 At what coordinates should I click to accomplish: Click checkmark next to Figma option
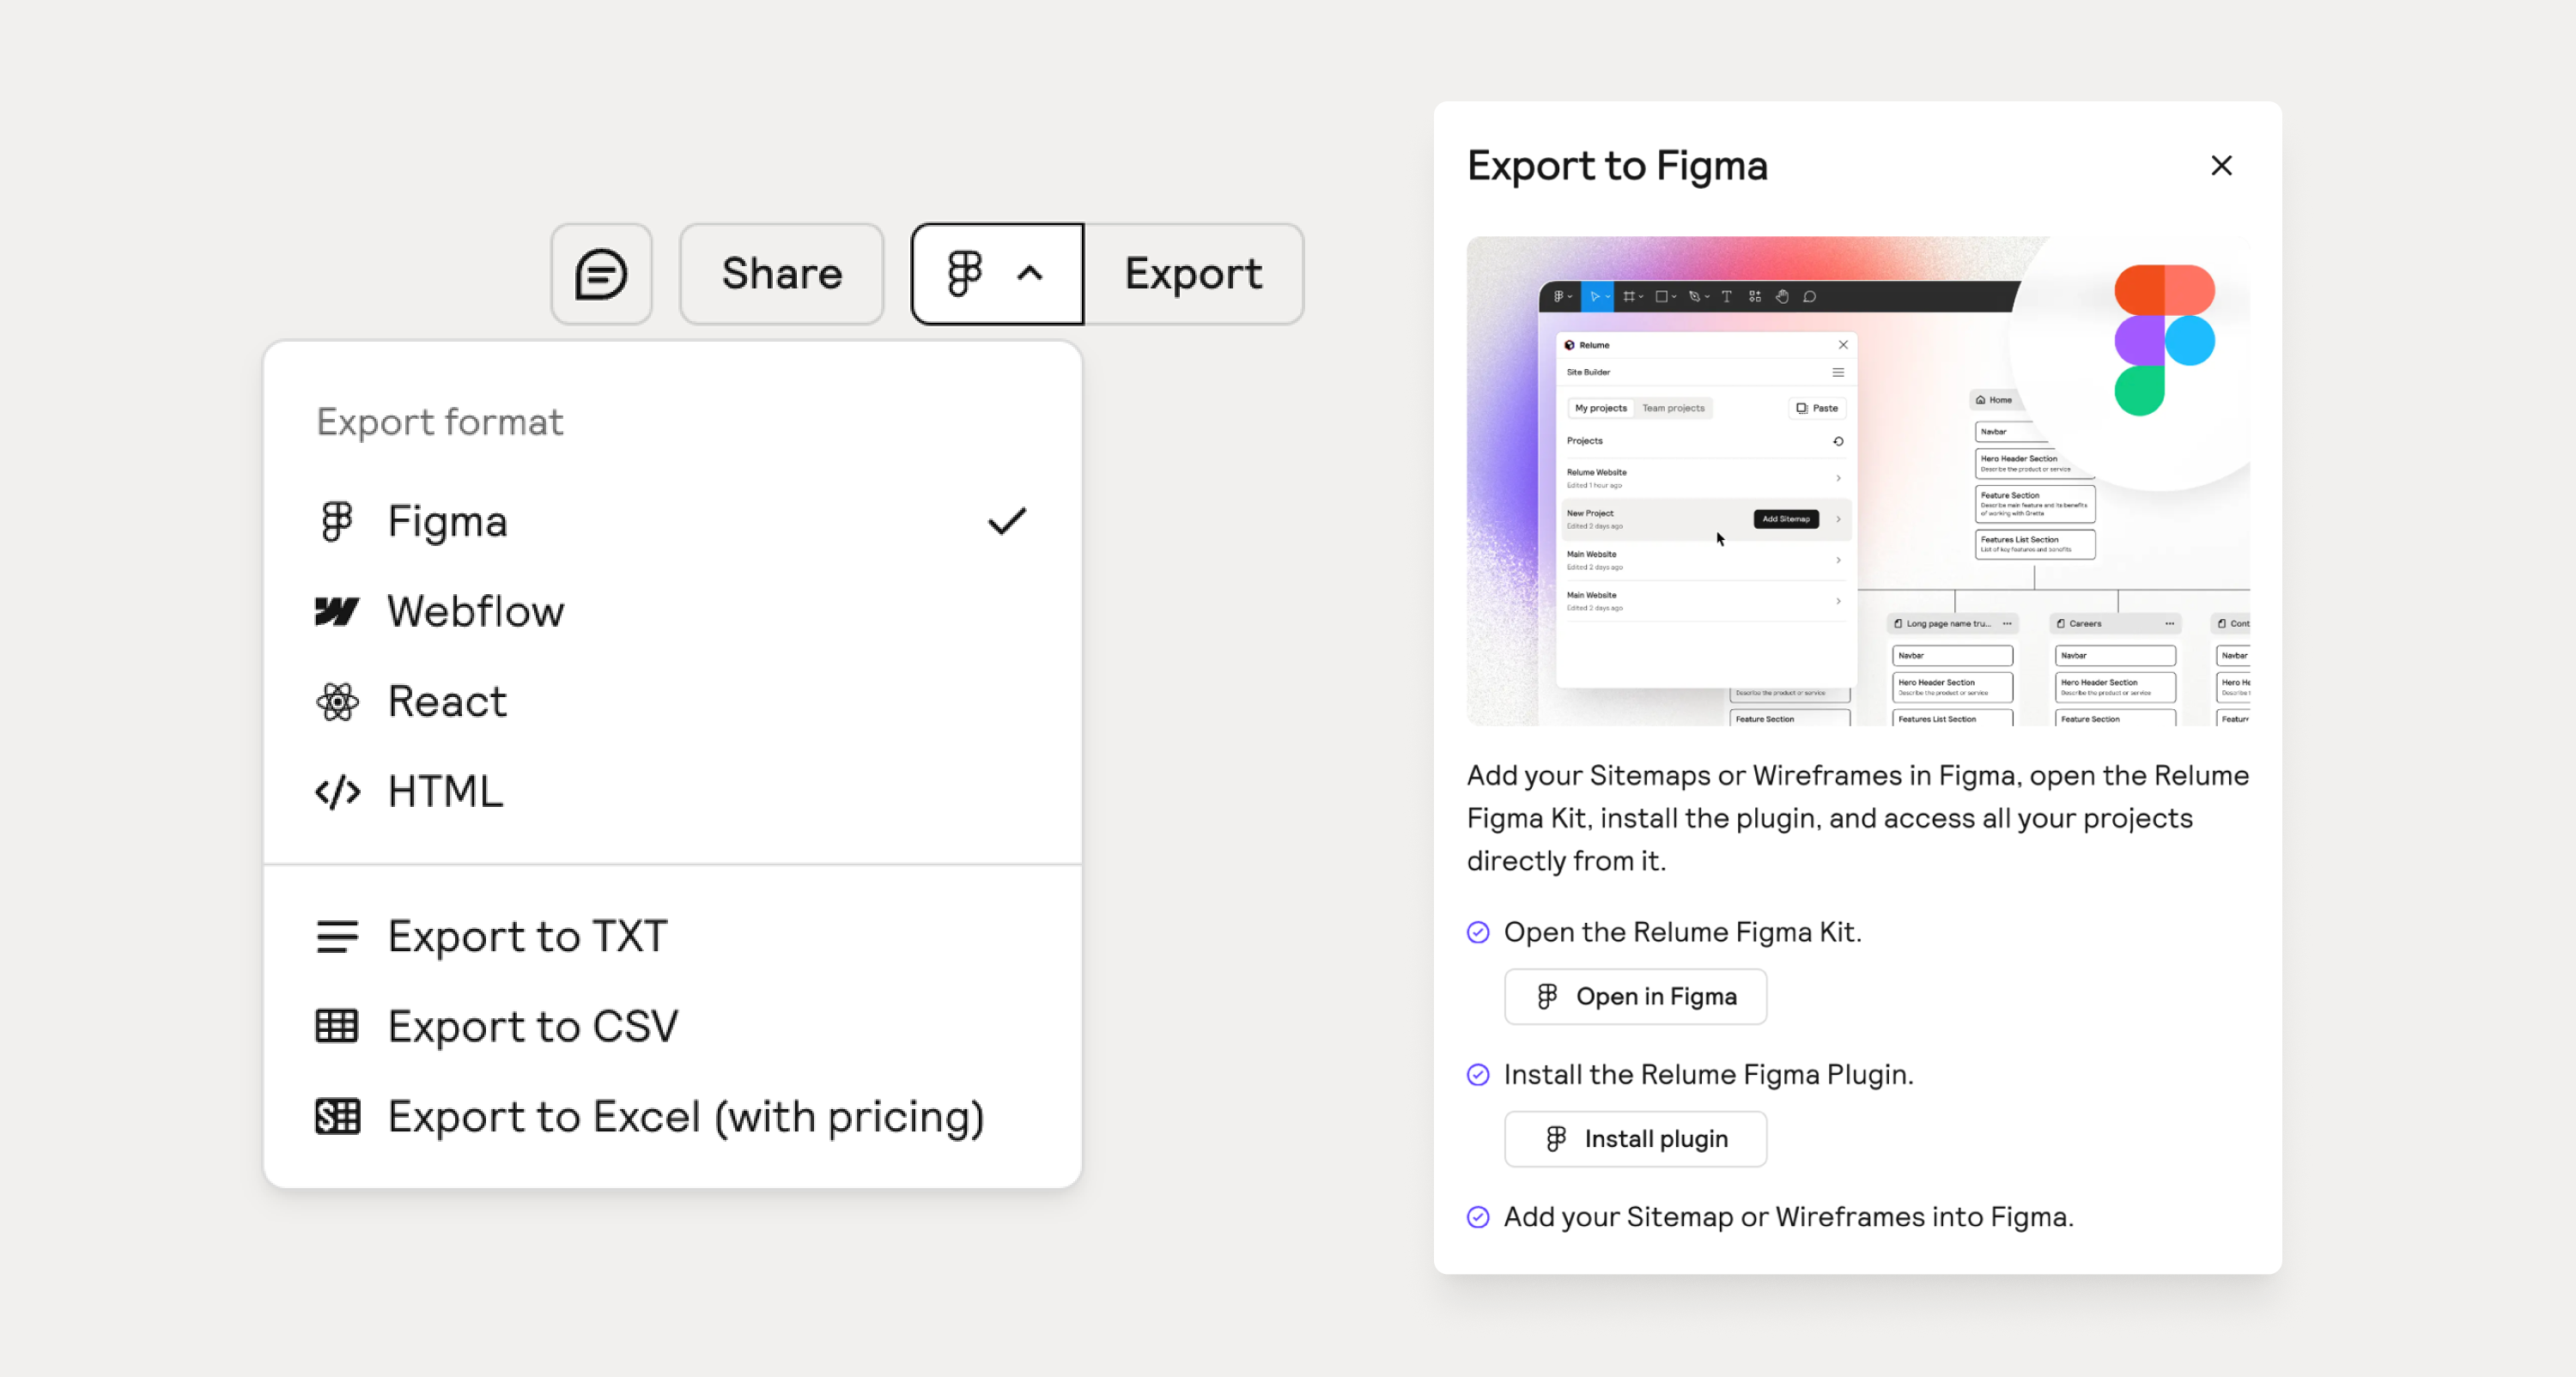click(1007, 522)
